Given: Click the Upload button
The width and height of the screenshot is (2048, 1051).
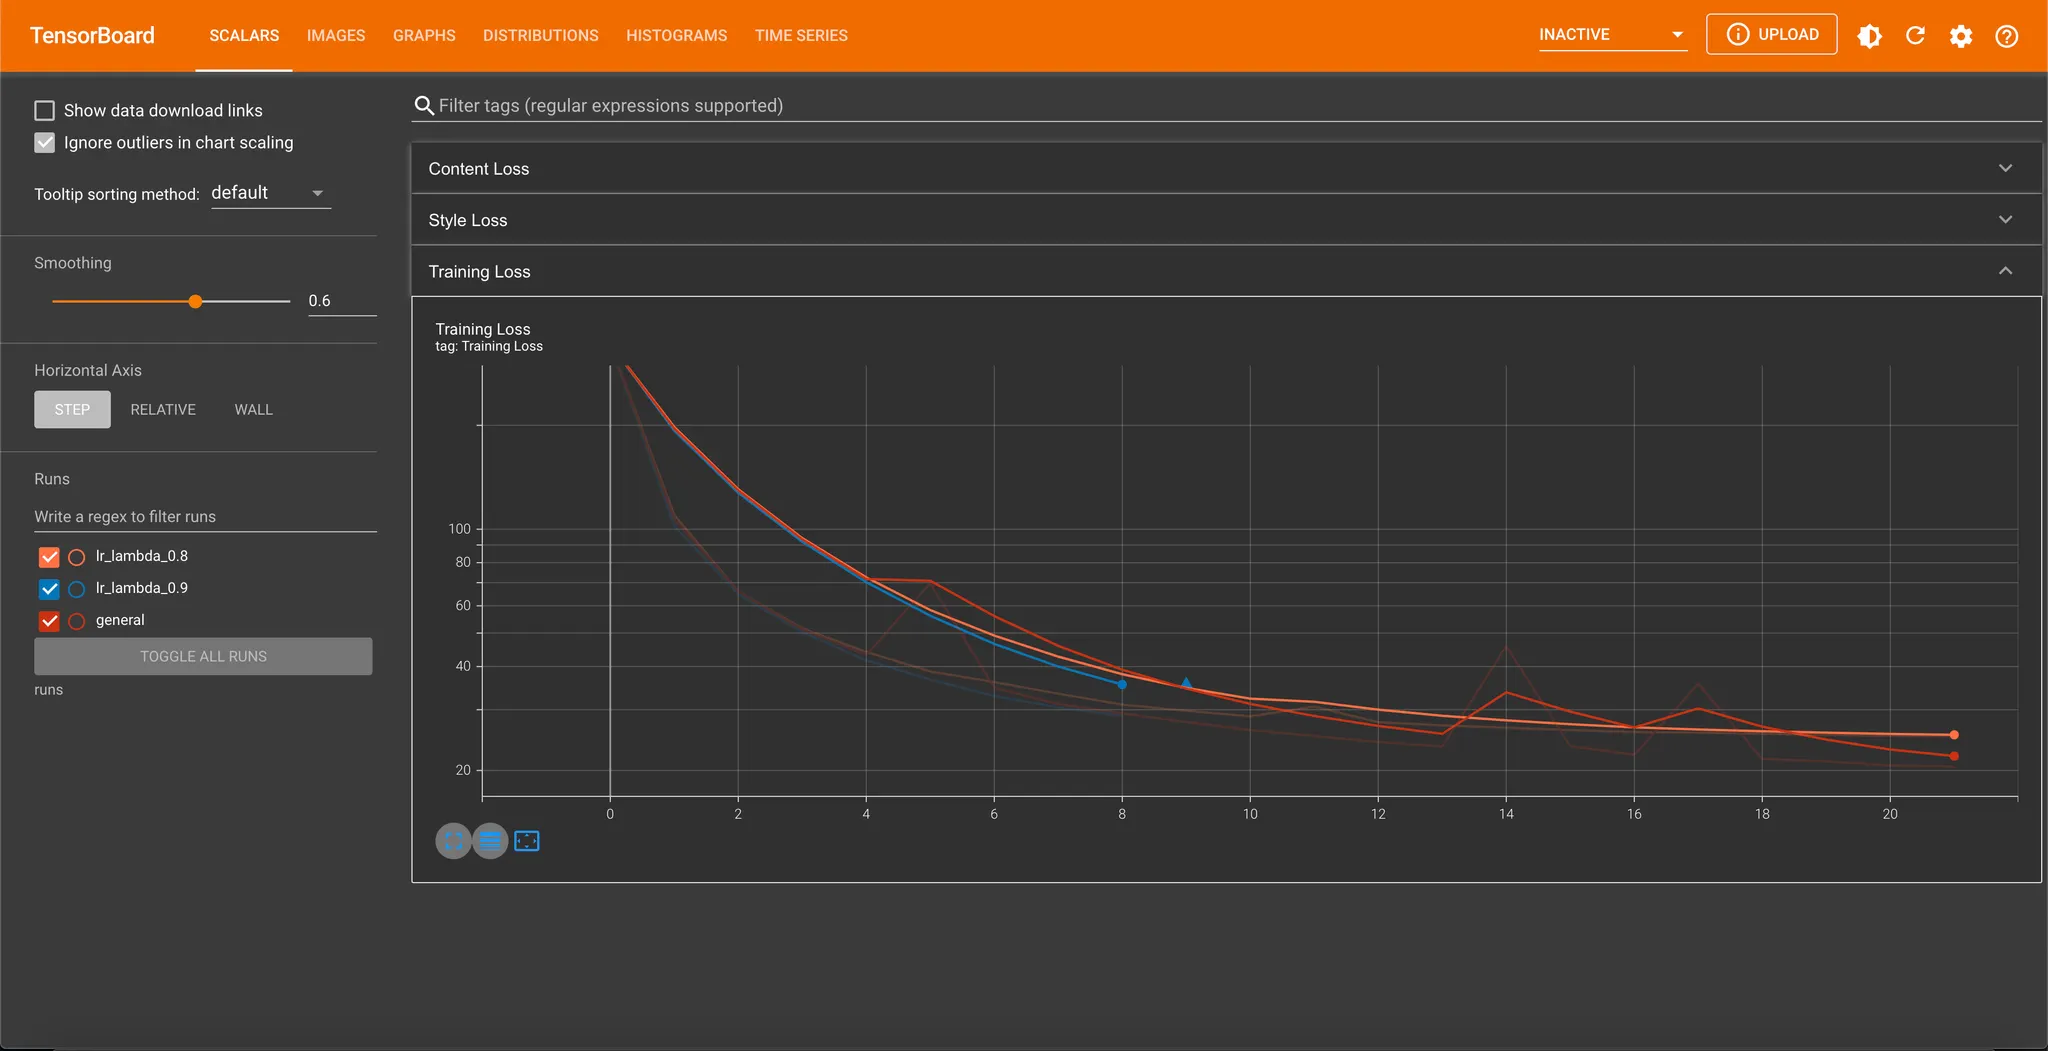Looking at the screenshot, I should 1771,34.
